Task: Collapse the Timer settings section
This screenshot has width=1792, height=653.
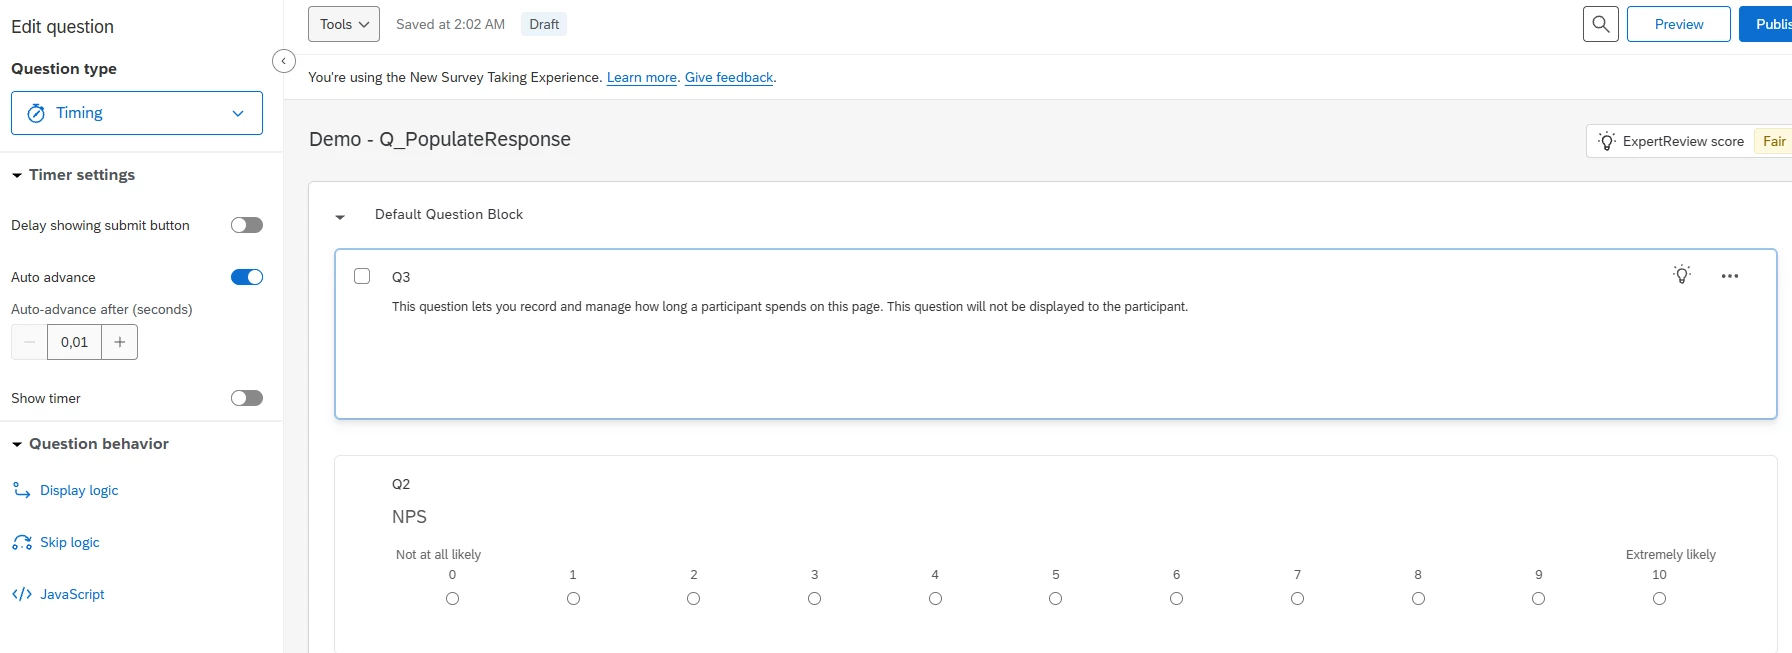Action: point(17,175)
